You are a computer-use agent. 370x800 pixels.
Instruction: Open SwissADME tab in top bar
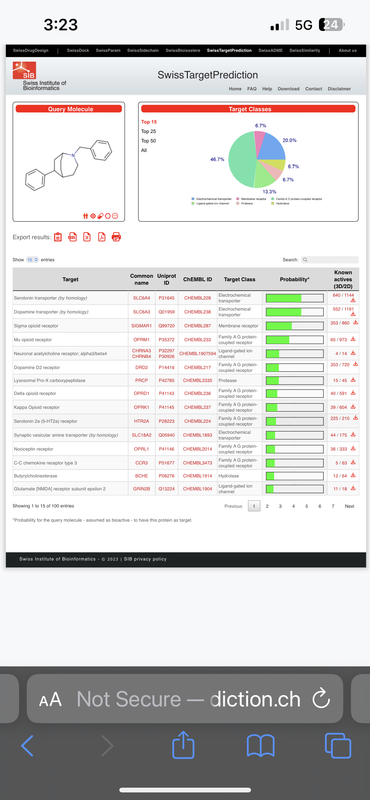[x=270, y=51]
